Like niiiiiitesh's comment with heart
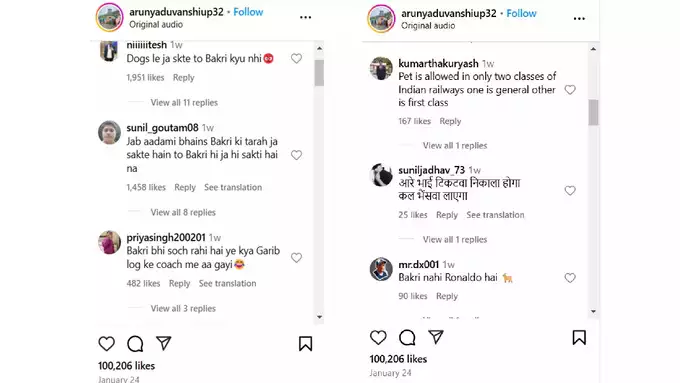Viewport: 680px width, 383px height. [x=296, y=59]
